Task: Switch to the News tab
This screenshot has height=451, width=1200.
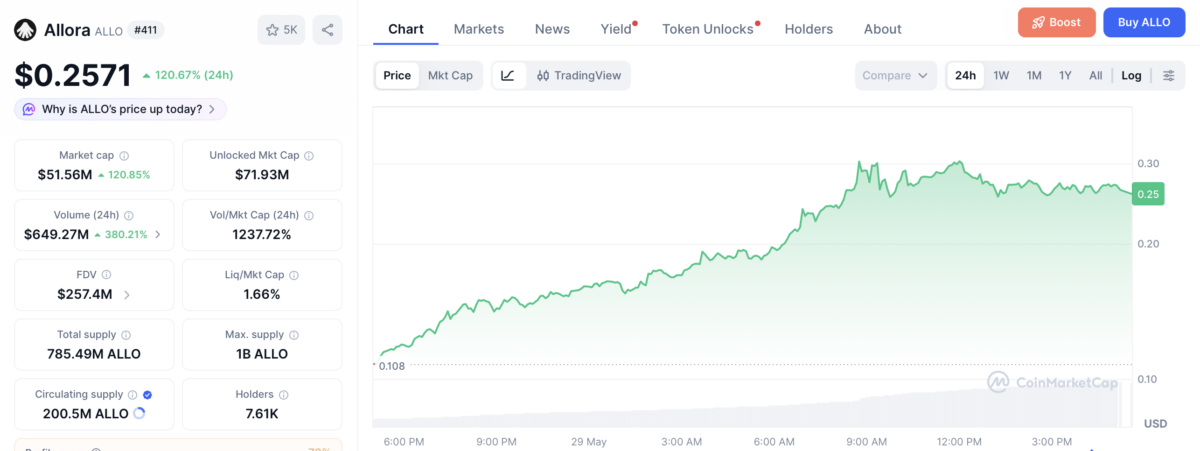Action: coord(552,29)
